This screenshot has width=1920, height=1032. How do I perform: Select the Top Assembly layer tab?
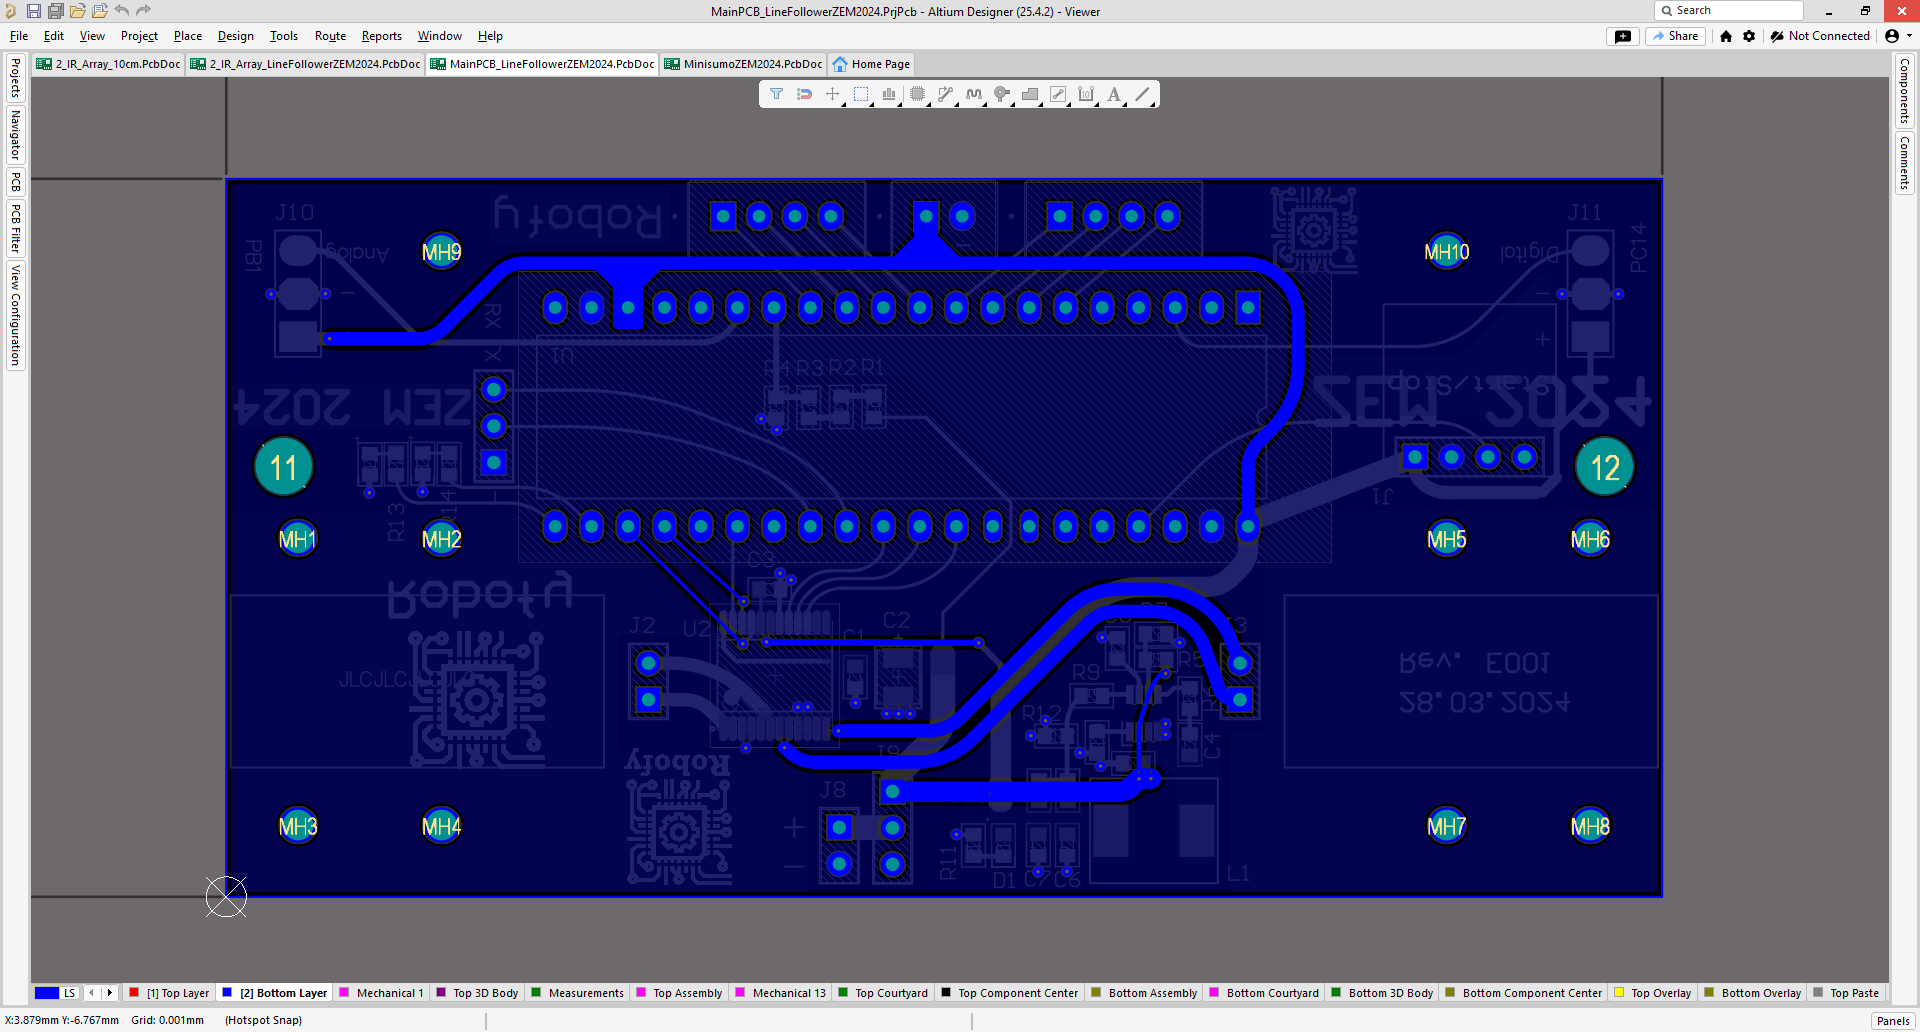679,993
